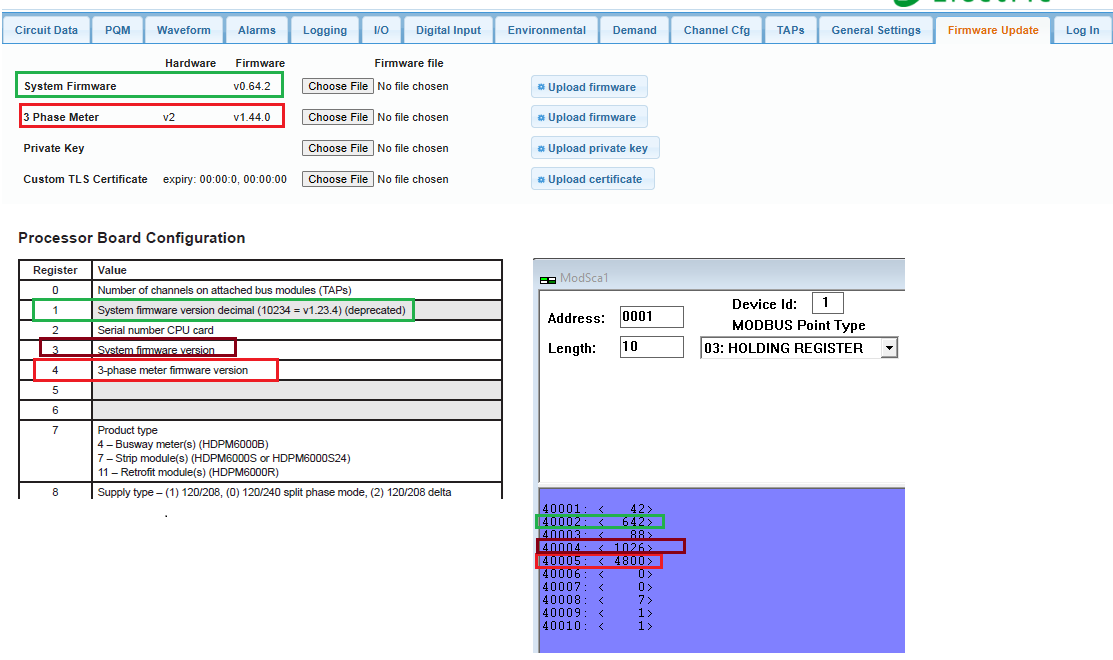Viewport: 1113px width, 660px height.
Task: Click register 40006 value 0
Action: point(643,574)
